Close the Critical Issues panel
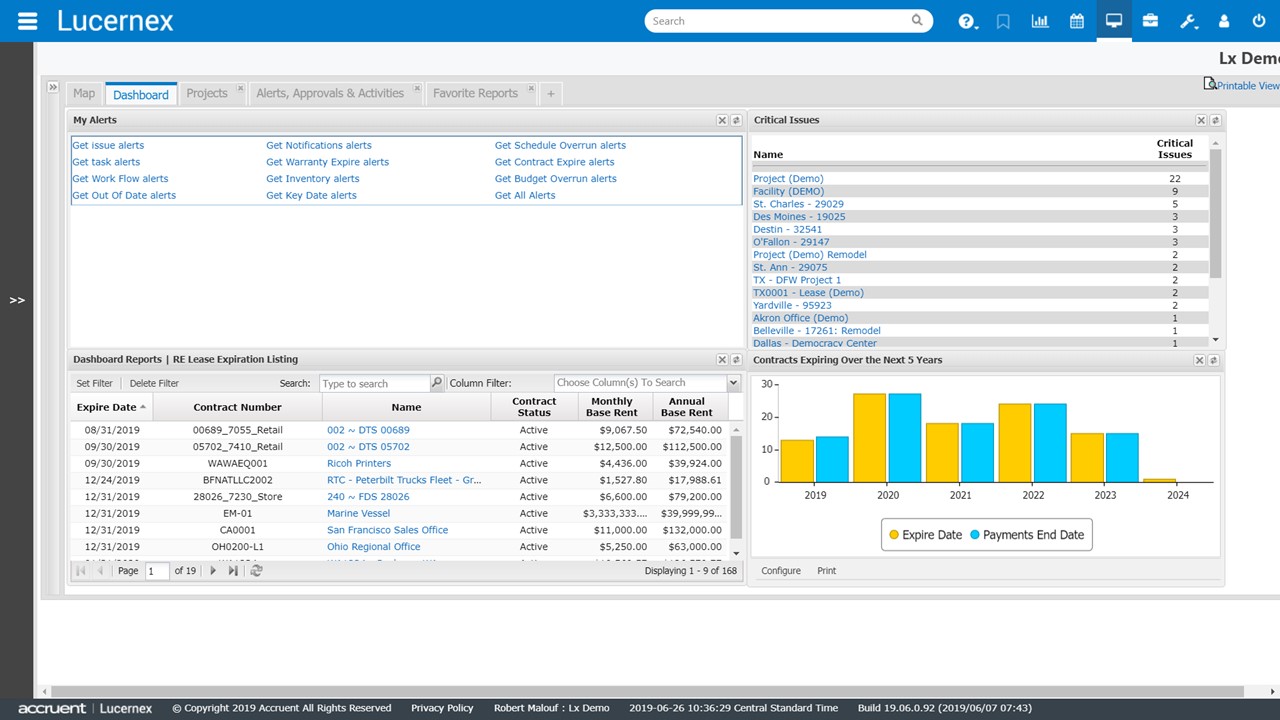The width and height of the screenshot is (1280, 720). 1200,120
